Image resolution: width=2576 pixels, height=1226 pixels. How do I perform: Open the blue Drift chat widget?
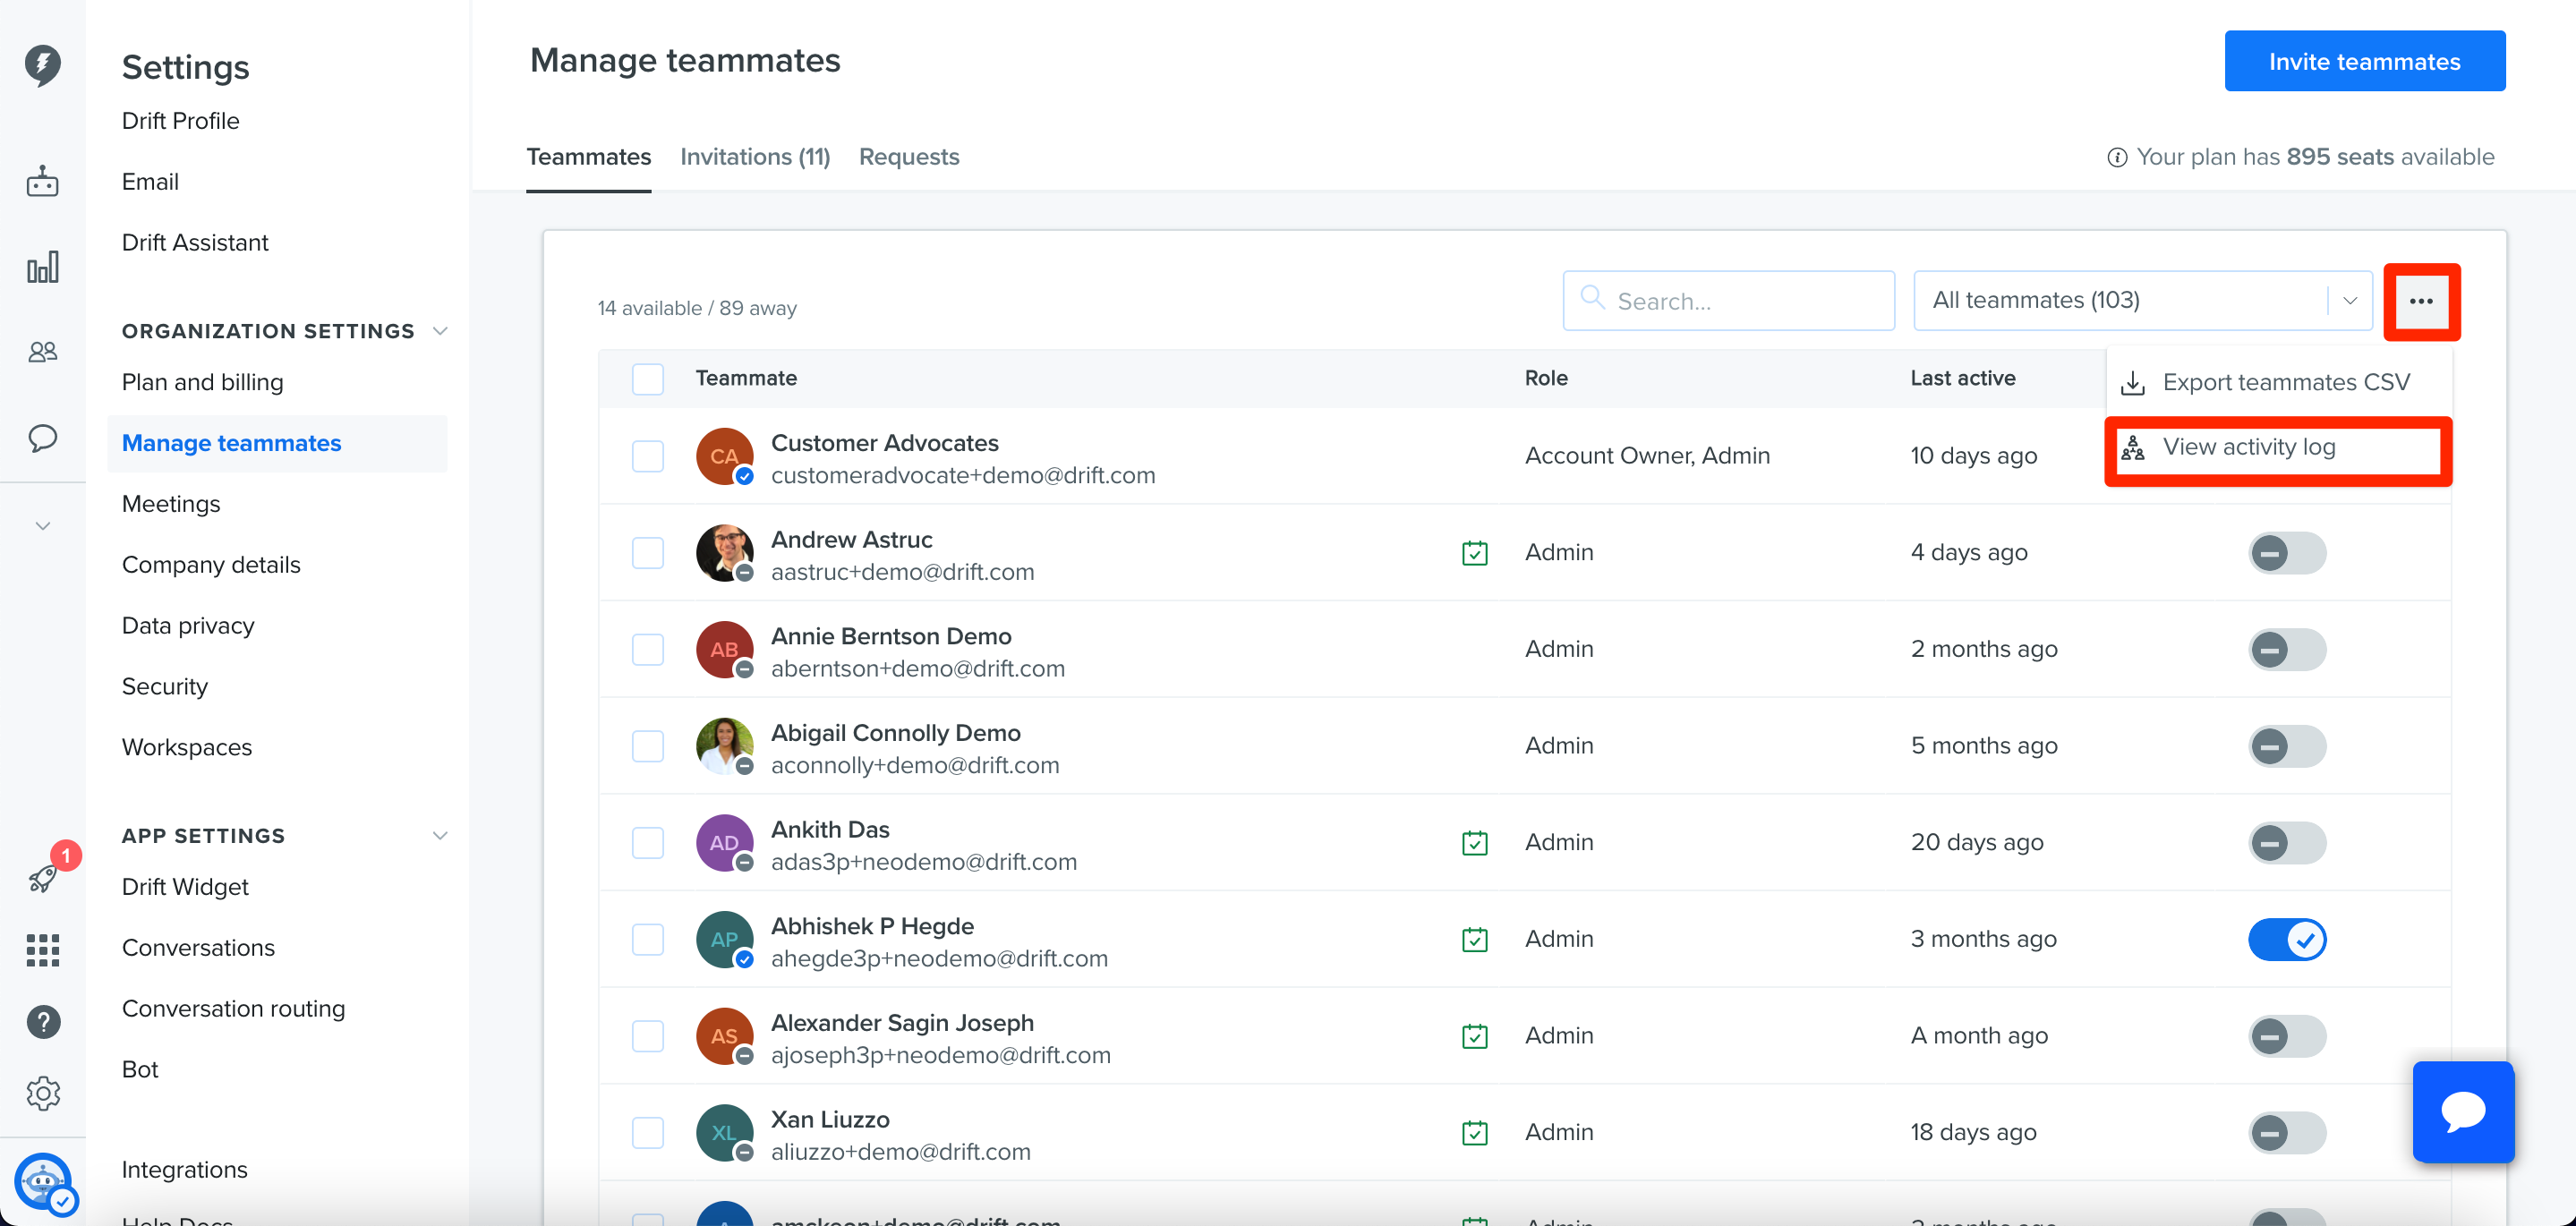point(2463,1112)
